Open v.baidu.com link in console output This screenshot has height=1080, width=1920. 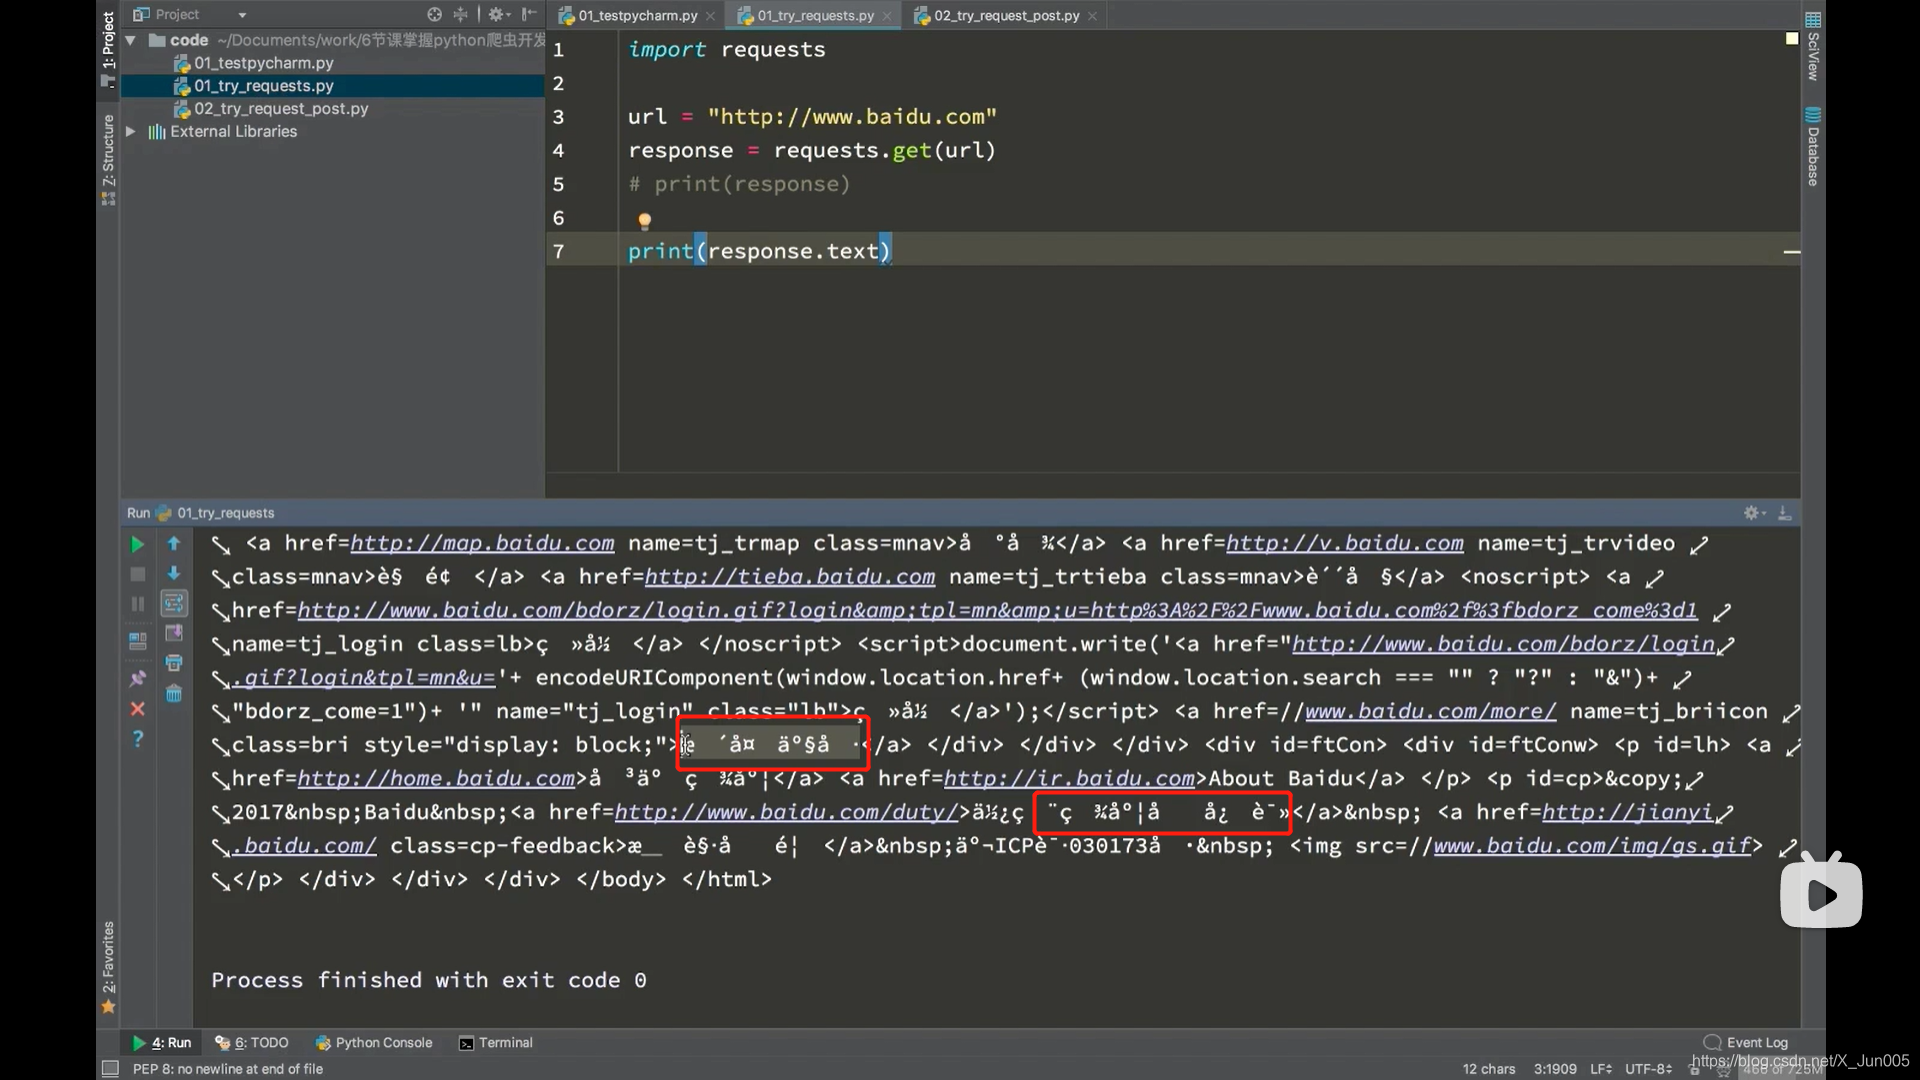pos(1345,543)
